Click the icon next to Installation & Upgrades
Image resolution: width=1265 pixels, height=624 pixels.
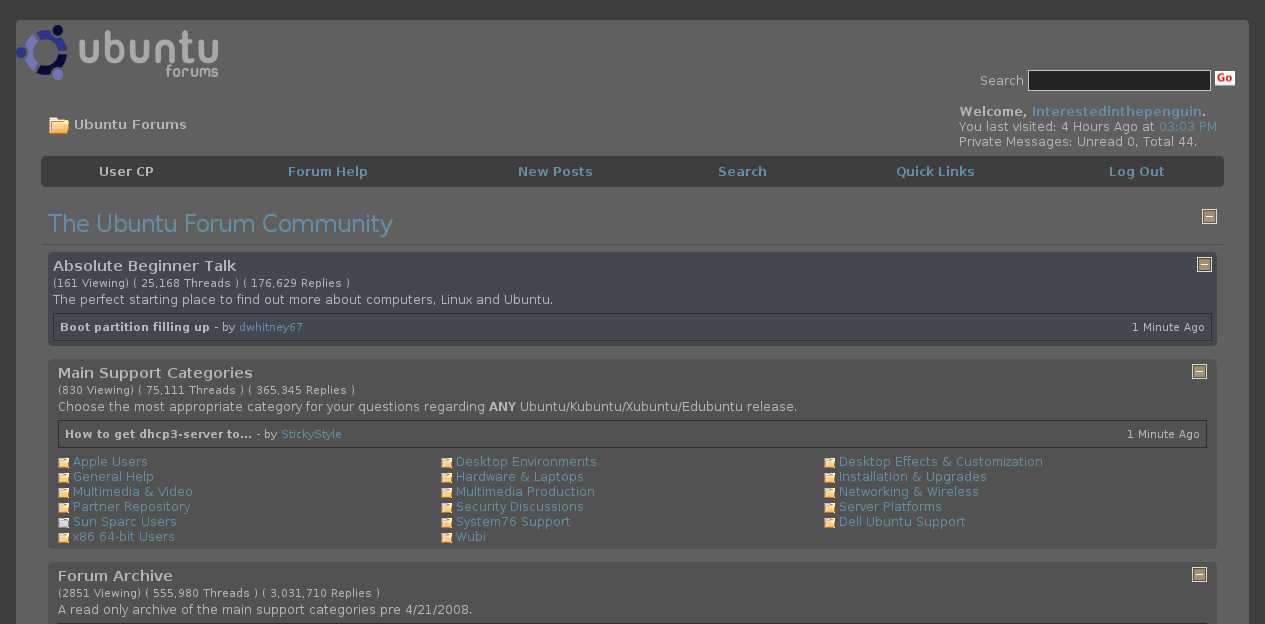tap(830, 478)
